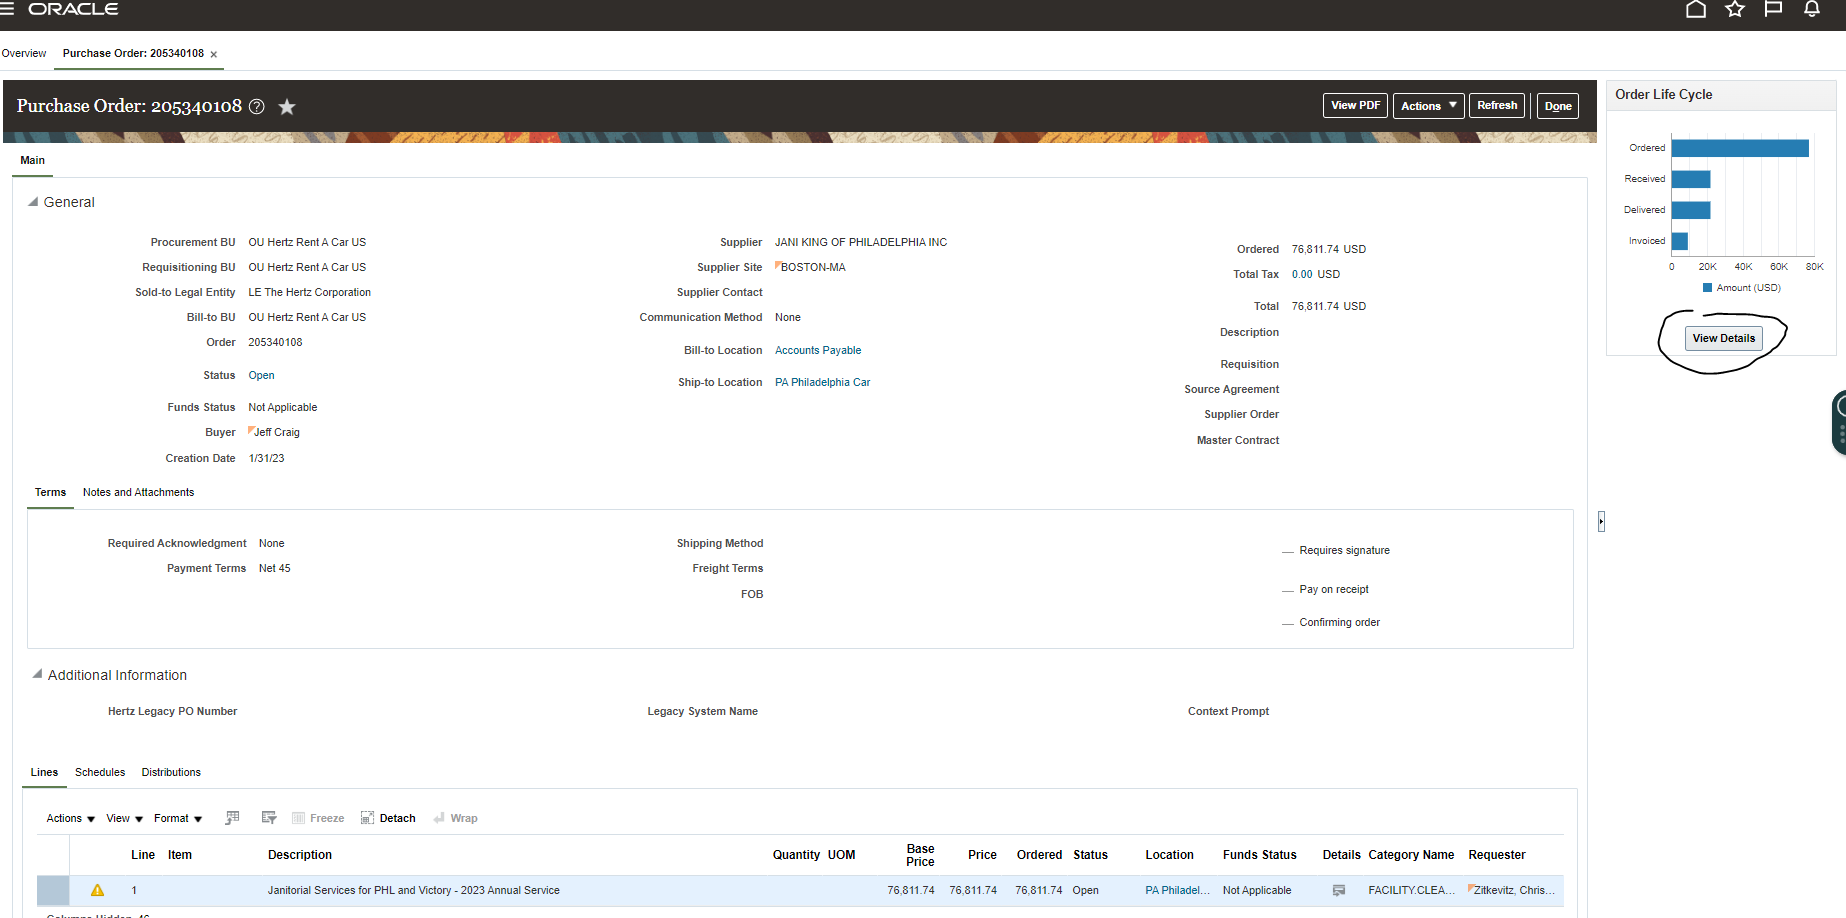Open help for Purchase Order 205340108
Viewport: 1846px width, 918px height.
(257, 106)
